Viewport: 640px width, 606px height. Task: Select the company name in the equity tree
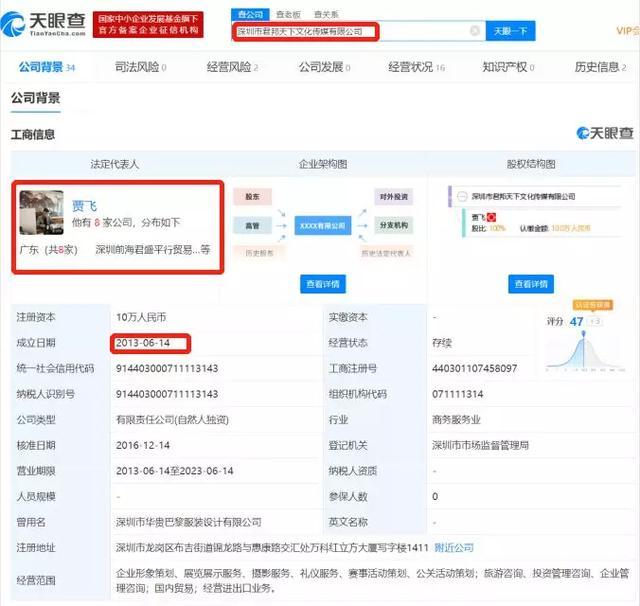click(523, 196)
